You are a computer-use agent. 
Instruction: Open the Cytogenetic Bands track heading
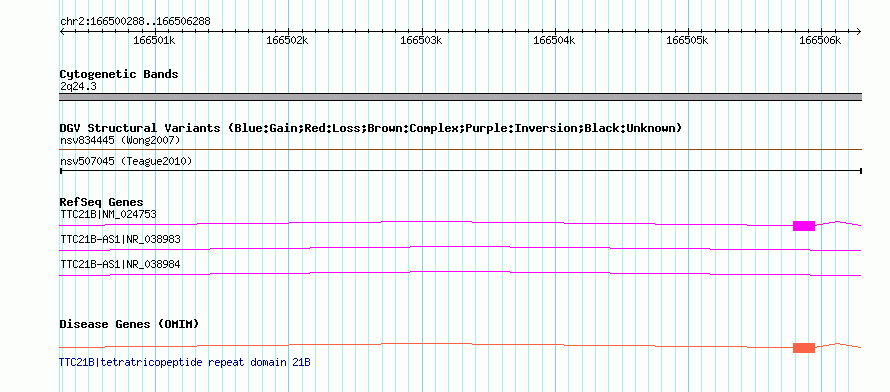point(119,74)
